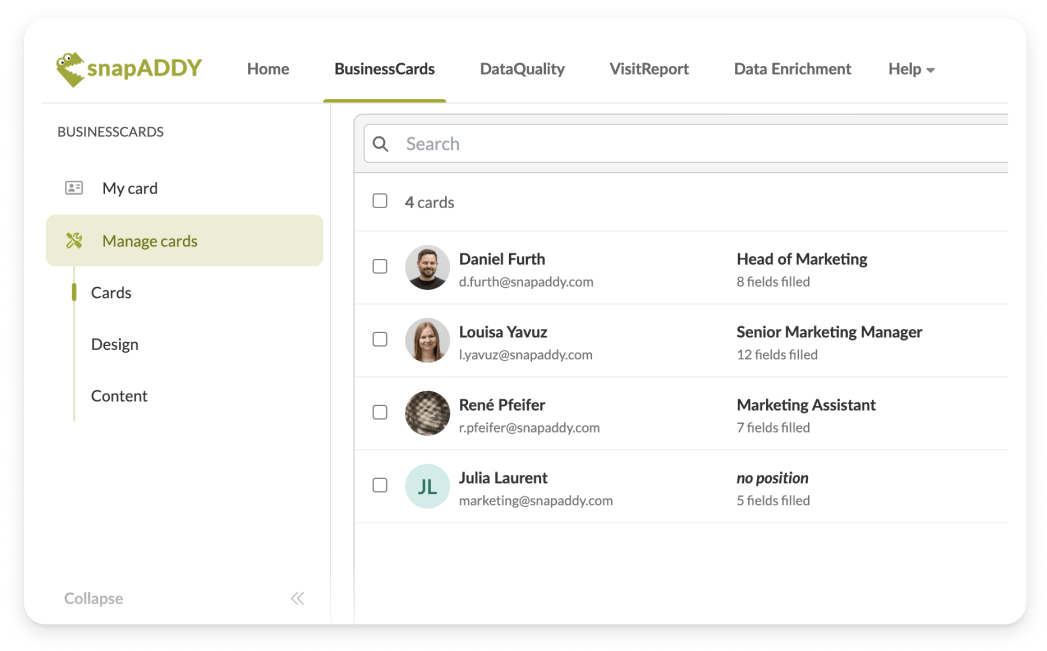Open the VisitReport tab
1047x651 pixels.
[x=649, y=69]
